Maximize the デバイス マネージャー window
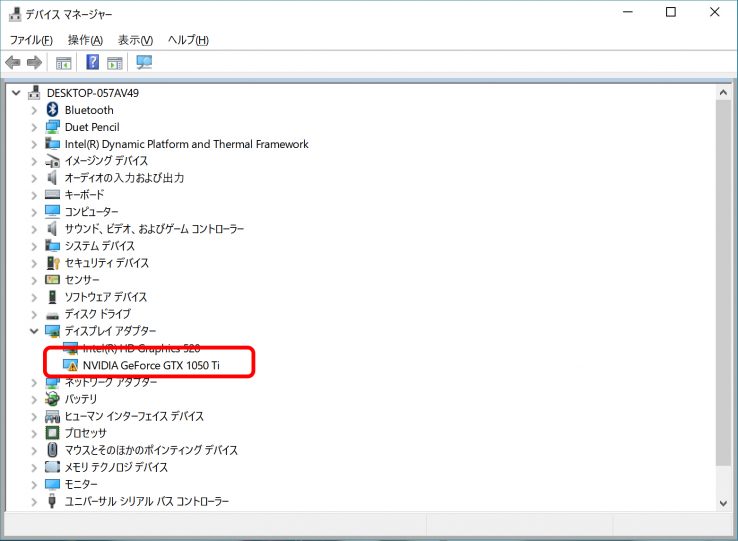 (671, 12)
